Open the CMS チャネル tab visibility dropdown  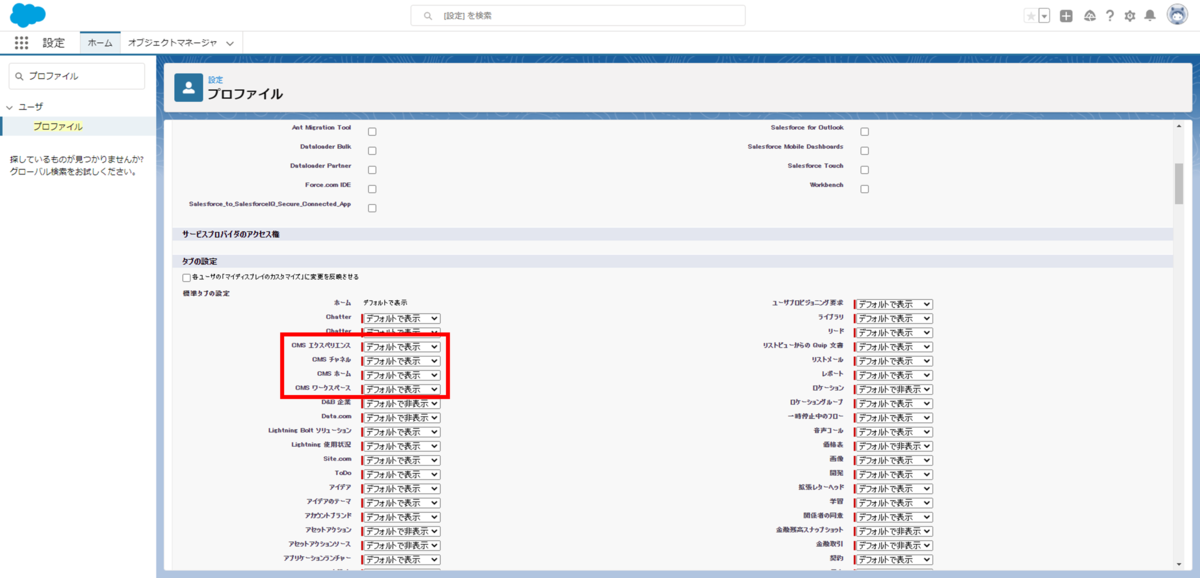point(401,360)
